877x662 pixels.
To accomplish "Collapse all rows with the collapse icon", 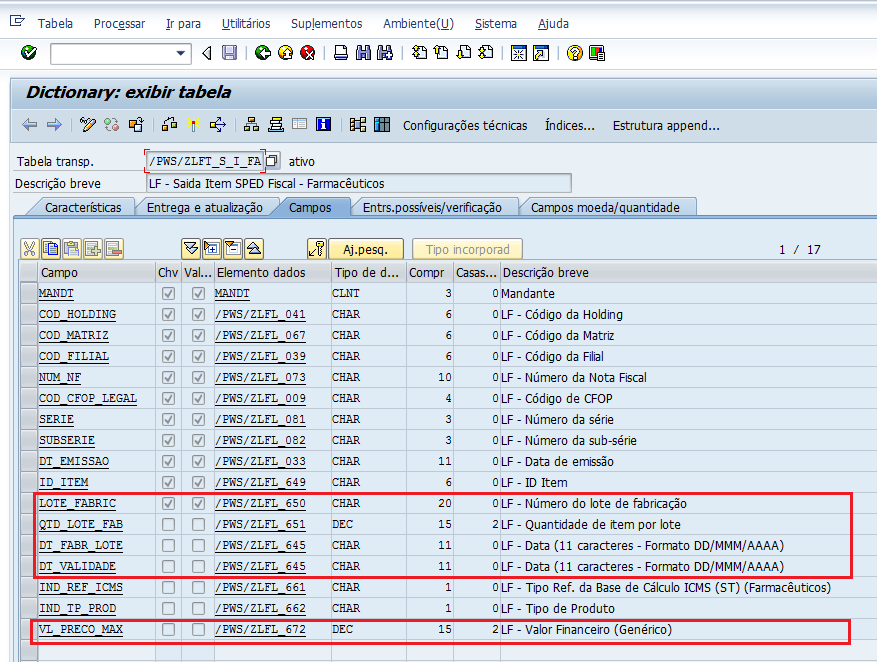I will pyautogui.click(x=254, y=249).
